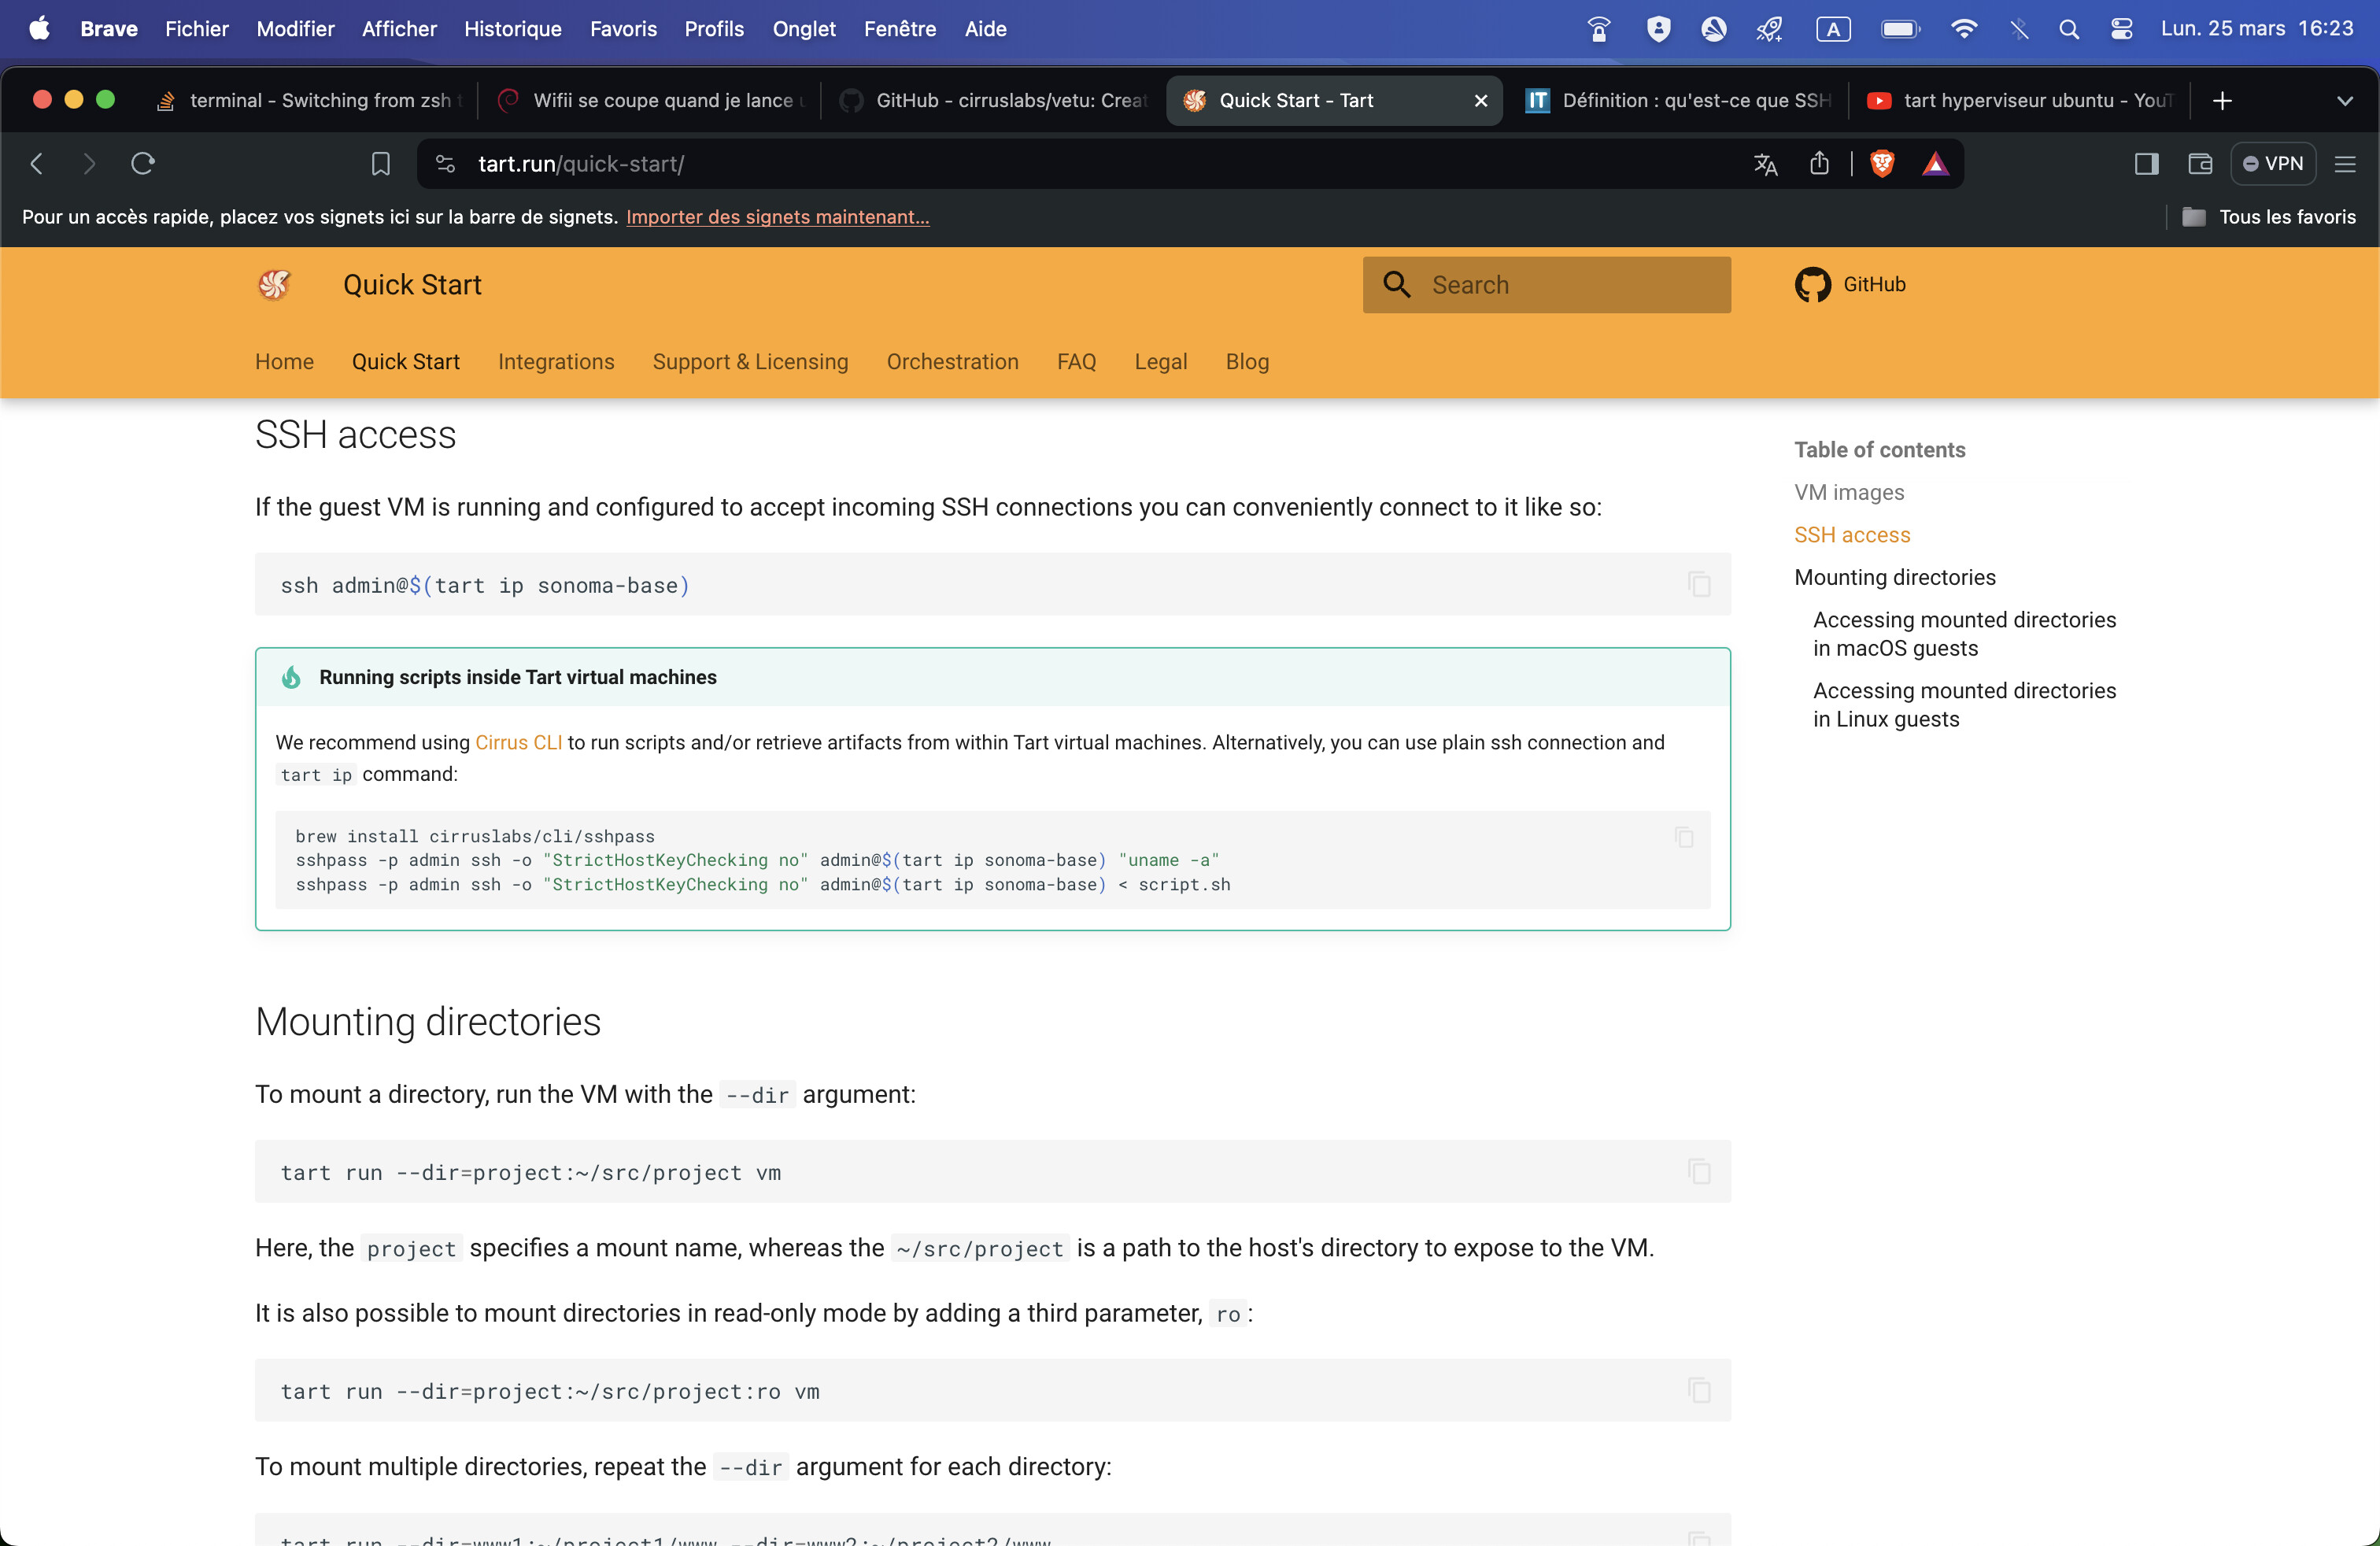The height and width of the screenshot is (1546, 2380).
Task: Open the Blog nav tab
Action: (1247, 362)
